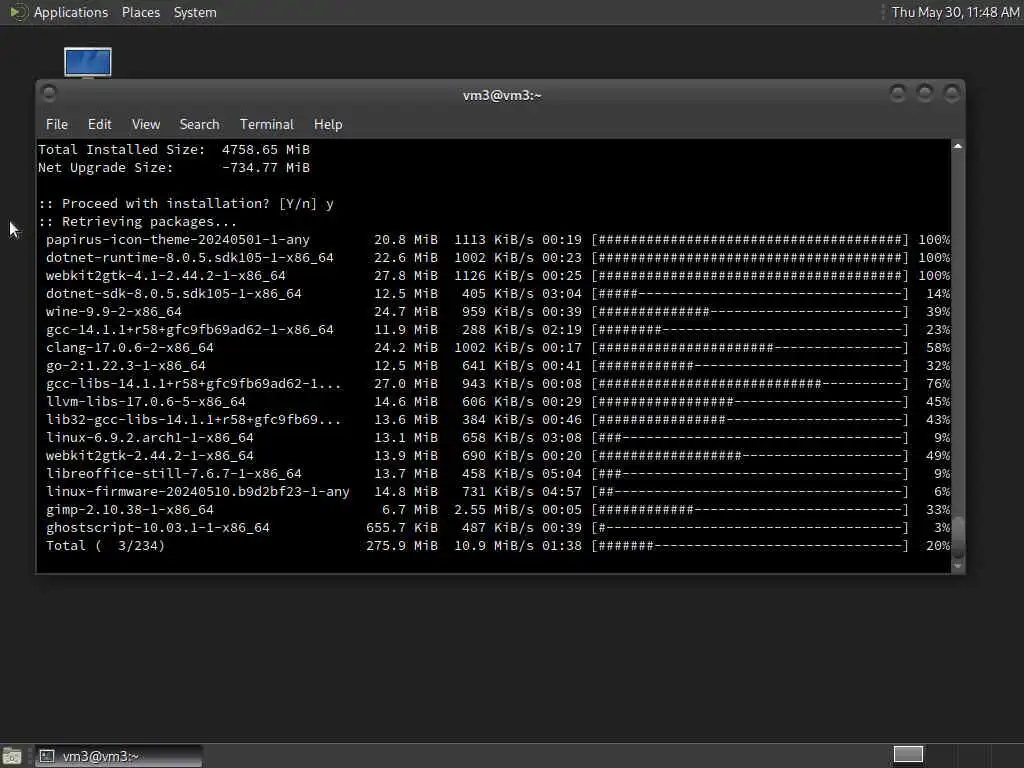Click the linux-6.9.2.arch1-1-x86_64 package name
This screenshot has height=768, width=1024.
pos(150,438)
